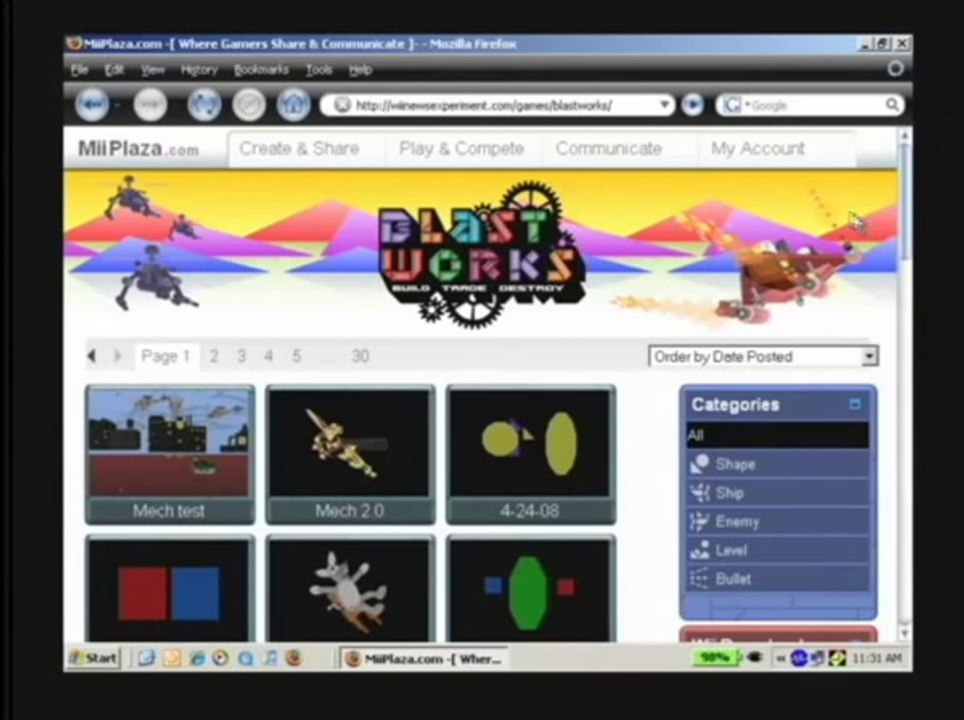This screenshot has height=720, width=964.
Task: Go to page 3 of results
Action: pos(241,356)
